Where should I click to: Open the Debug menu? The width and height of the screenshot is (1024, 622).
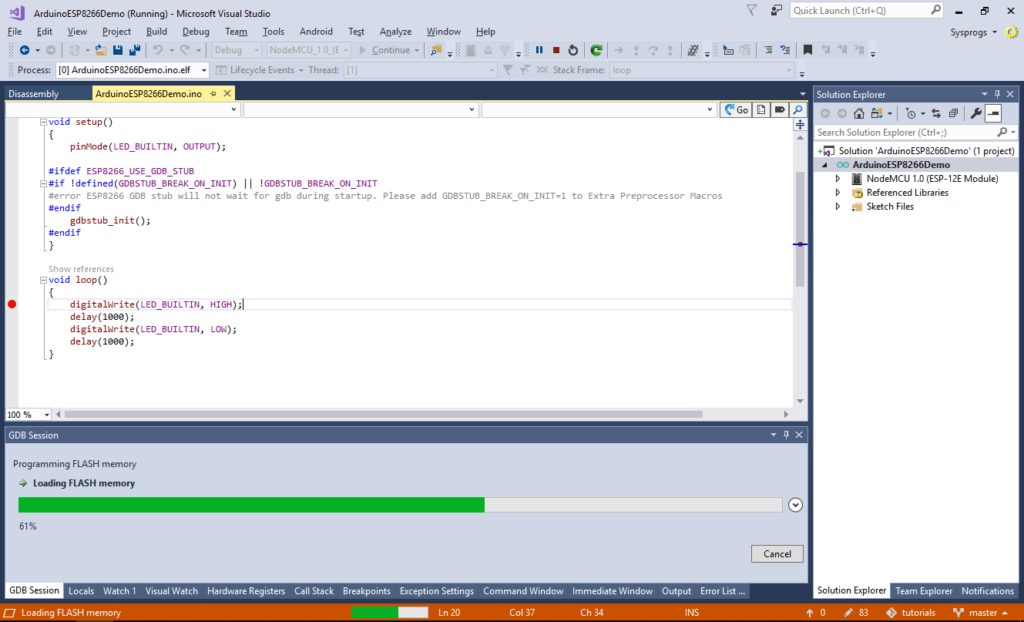[x=196, y=31]
